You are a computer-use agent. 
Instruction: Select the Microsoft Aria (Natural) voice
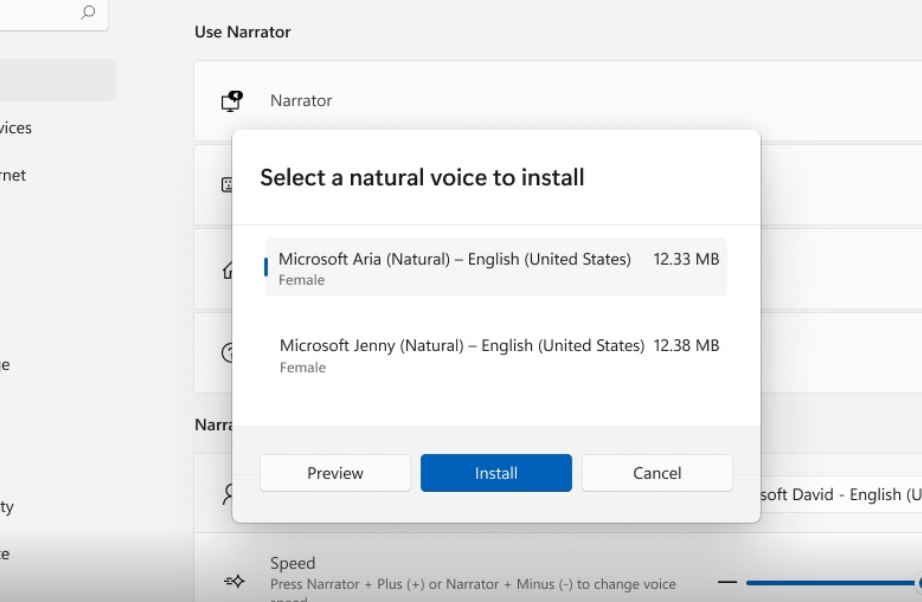[496, 267]
